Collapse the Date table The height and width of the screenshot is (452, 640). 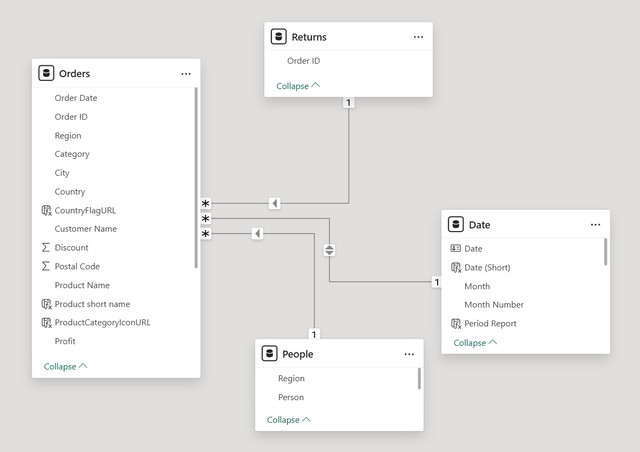(x=475, y=343)
